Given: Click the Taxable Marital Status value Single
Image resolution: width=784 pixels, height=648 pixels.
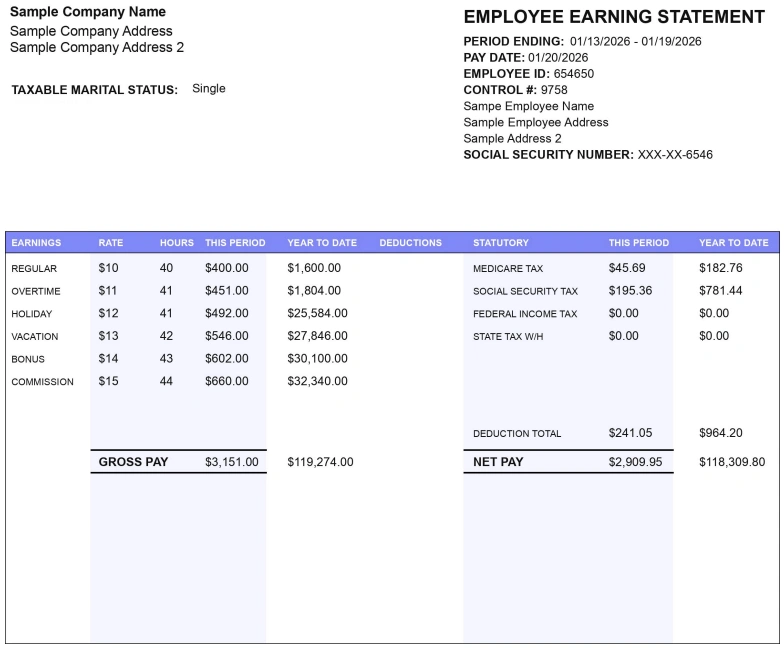Looking at the screenshot, I should pos(209,89).
